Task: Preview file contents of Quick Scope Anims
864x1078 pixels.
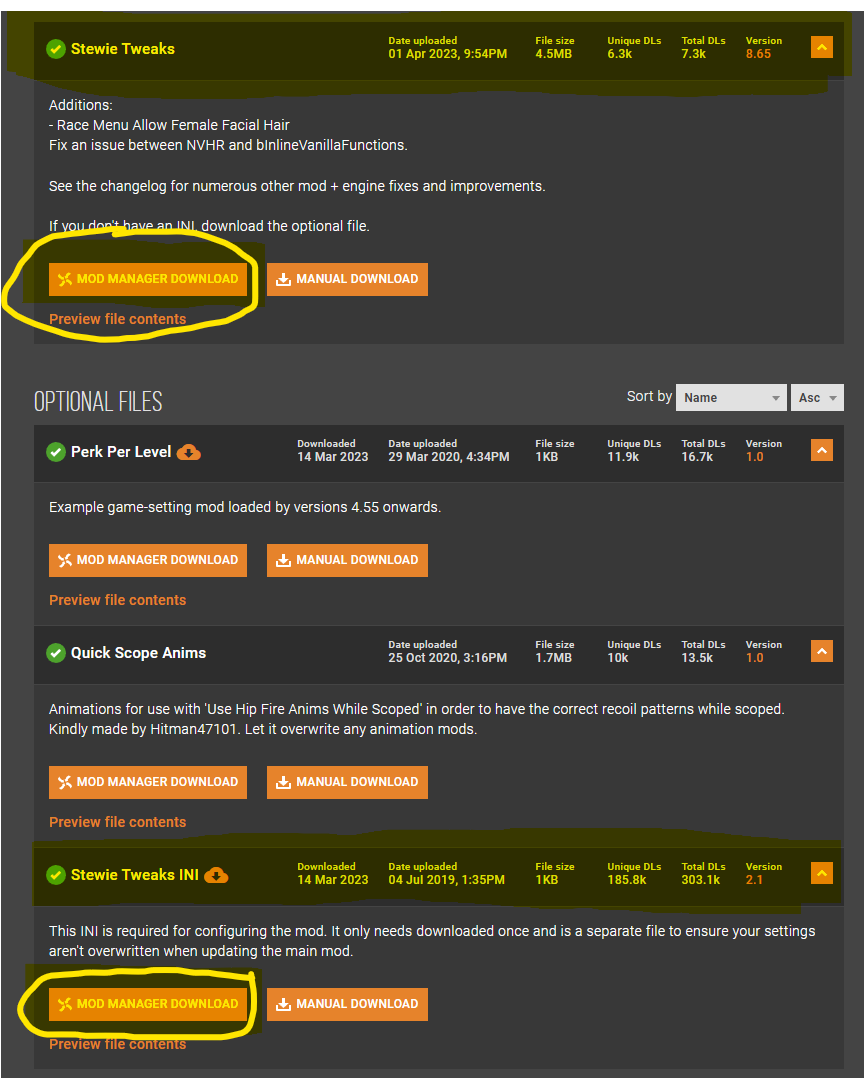Action: tap(118, 822)
